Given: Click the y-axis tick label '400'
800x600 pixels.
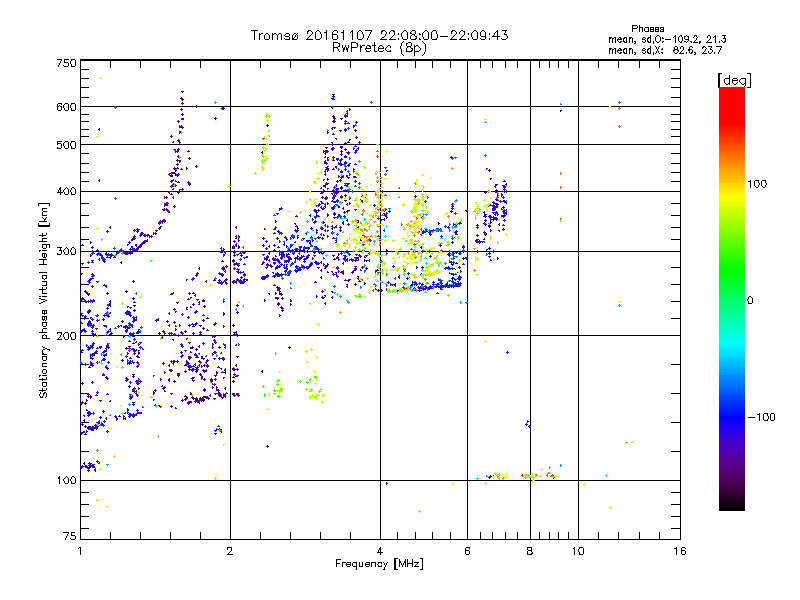Looking at the screenshot, I should tap(66, 191).
